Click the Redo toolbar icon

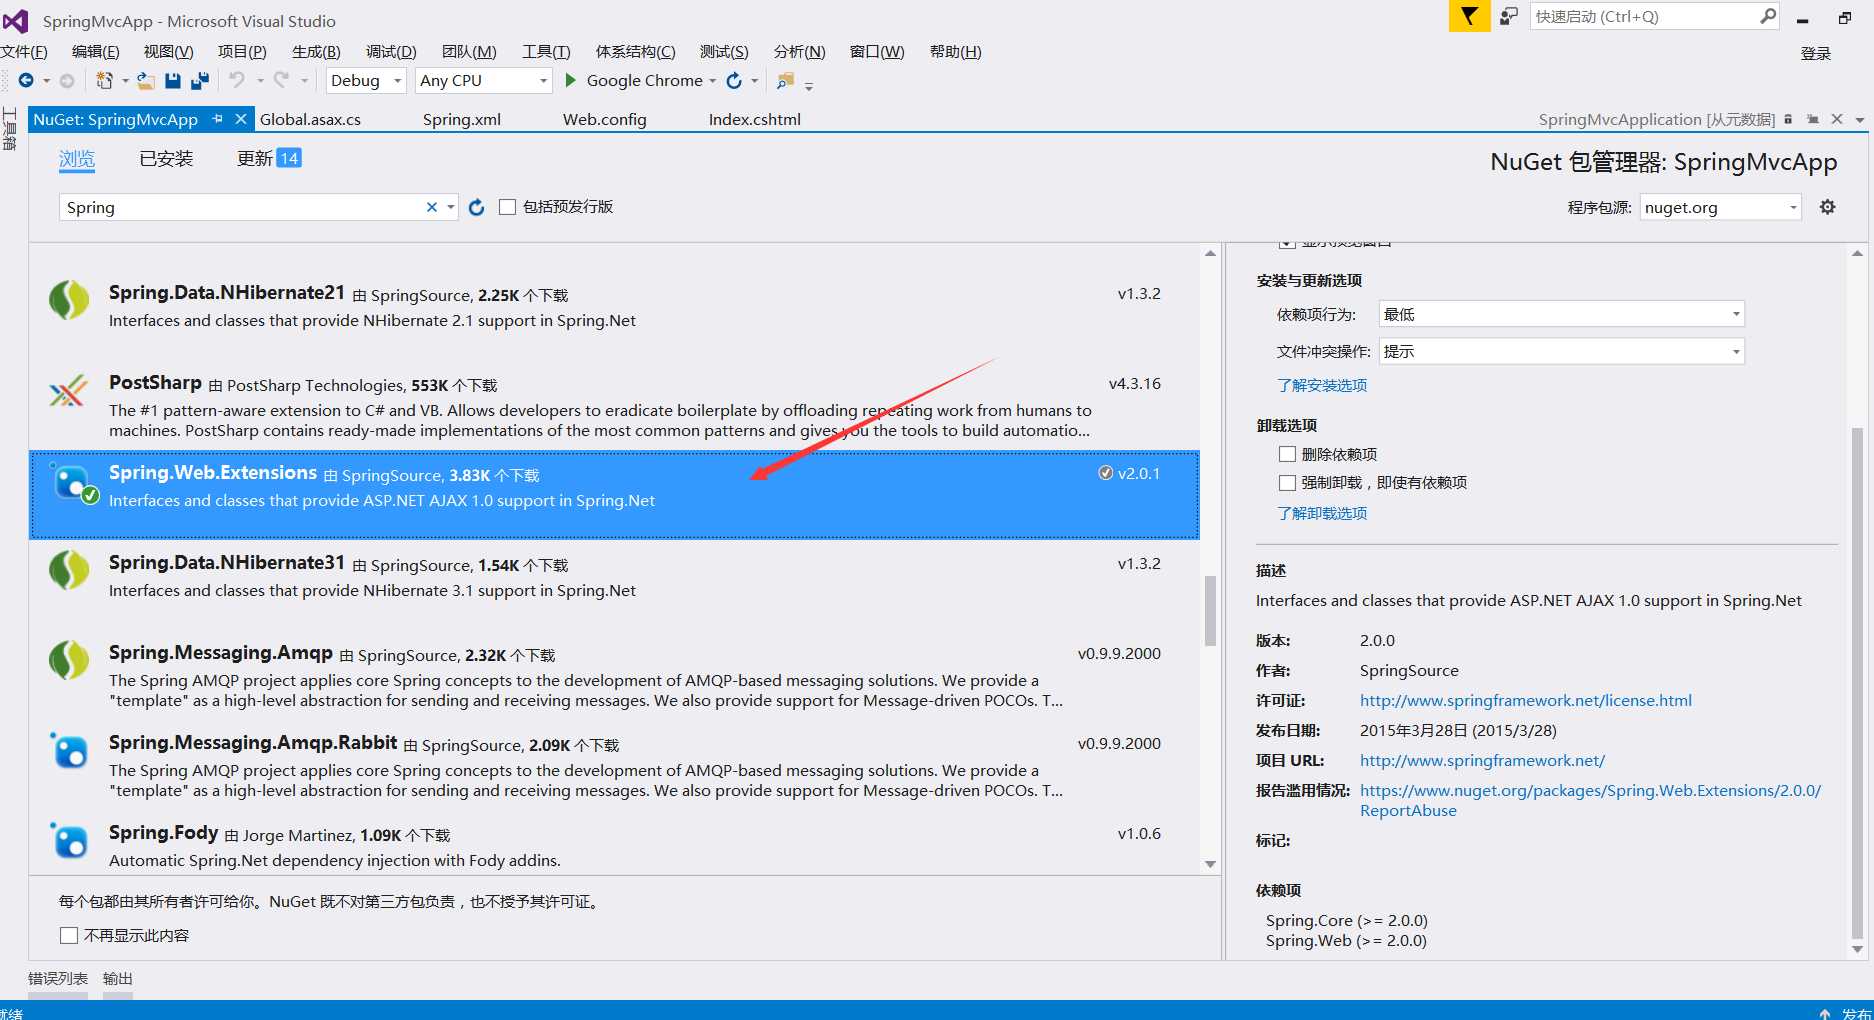pos(281,80)
